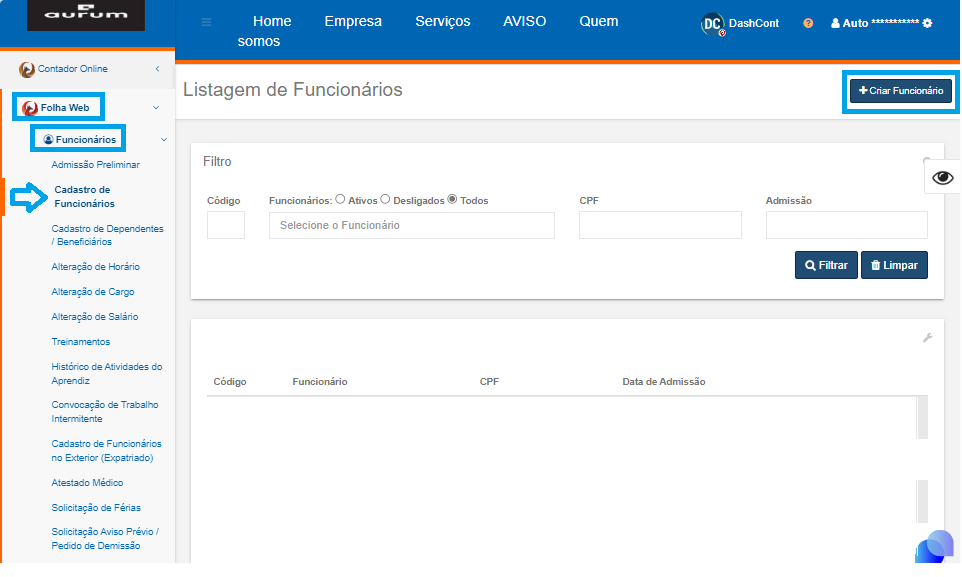Open Solicitação Aviso Prévio / Pedido de Demissão
Image resolution: width=962 pixels, height=577 pixels.
[x=105, y=539]
